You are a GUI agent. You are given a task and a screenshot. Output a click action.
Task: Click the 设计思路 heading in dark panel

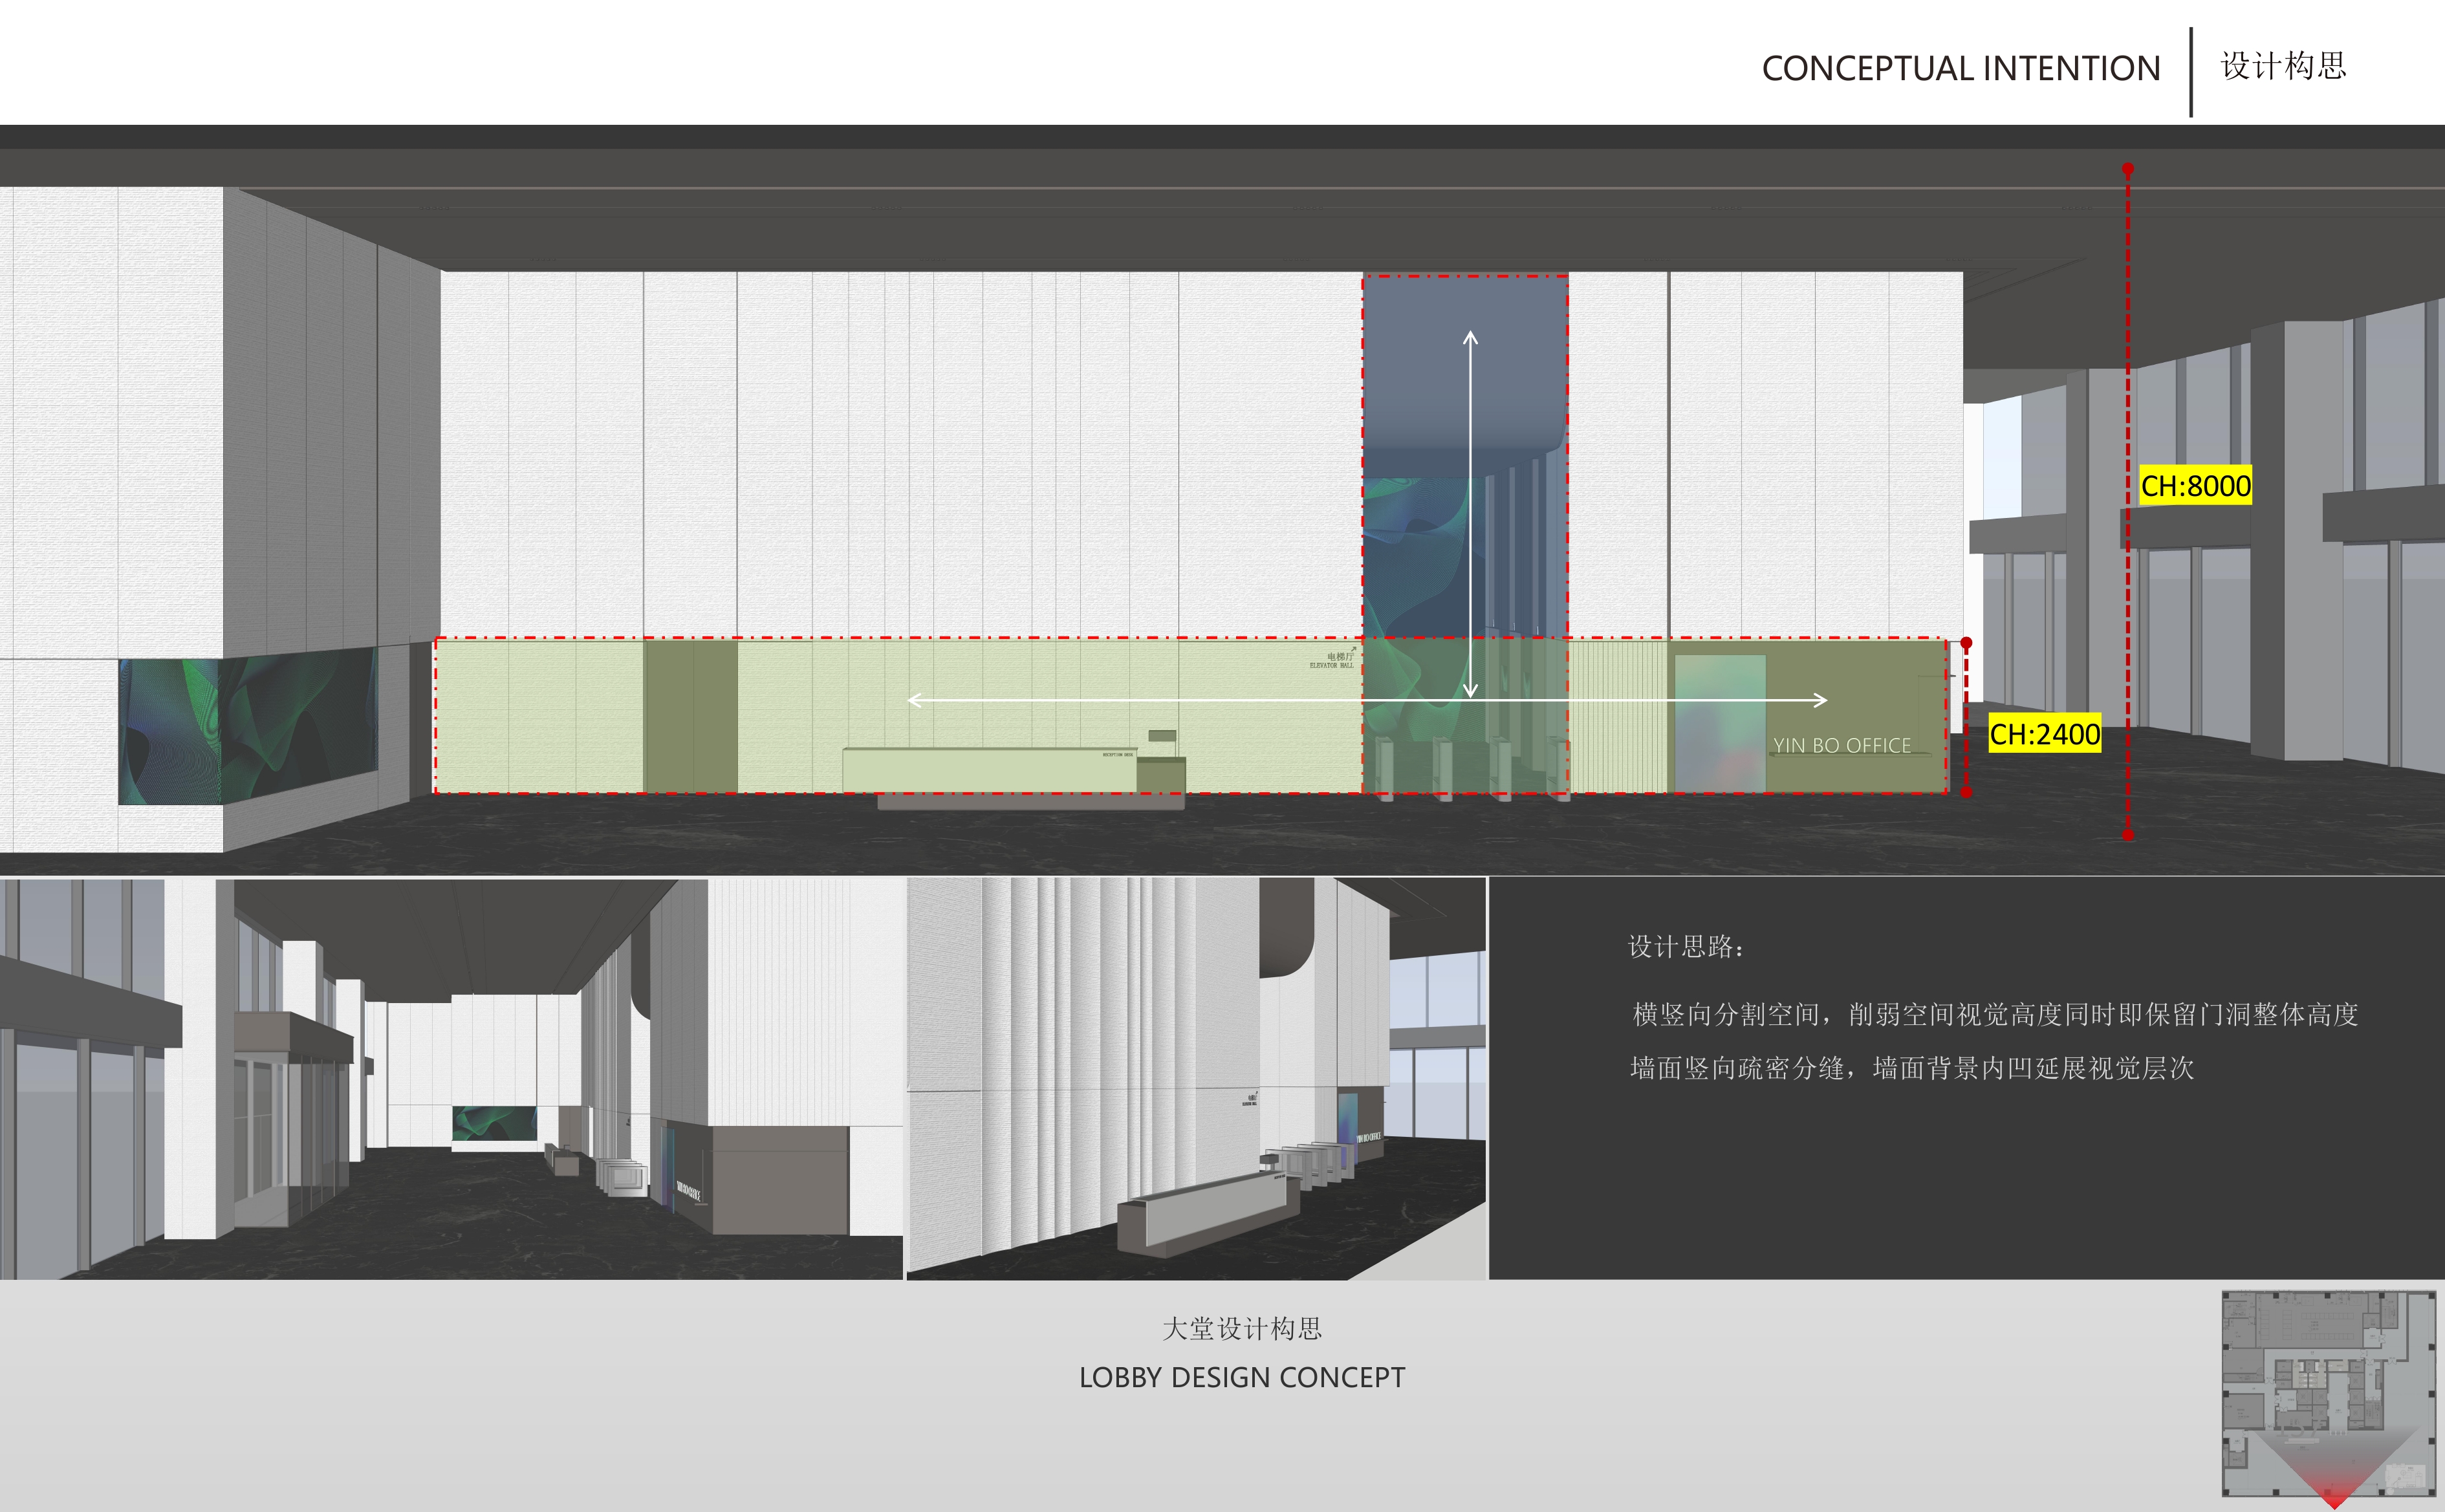(x=1685, y=947)
